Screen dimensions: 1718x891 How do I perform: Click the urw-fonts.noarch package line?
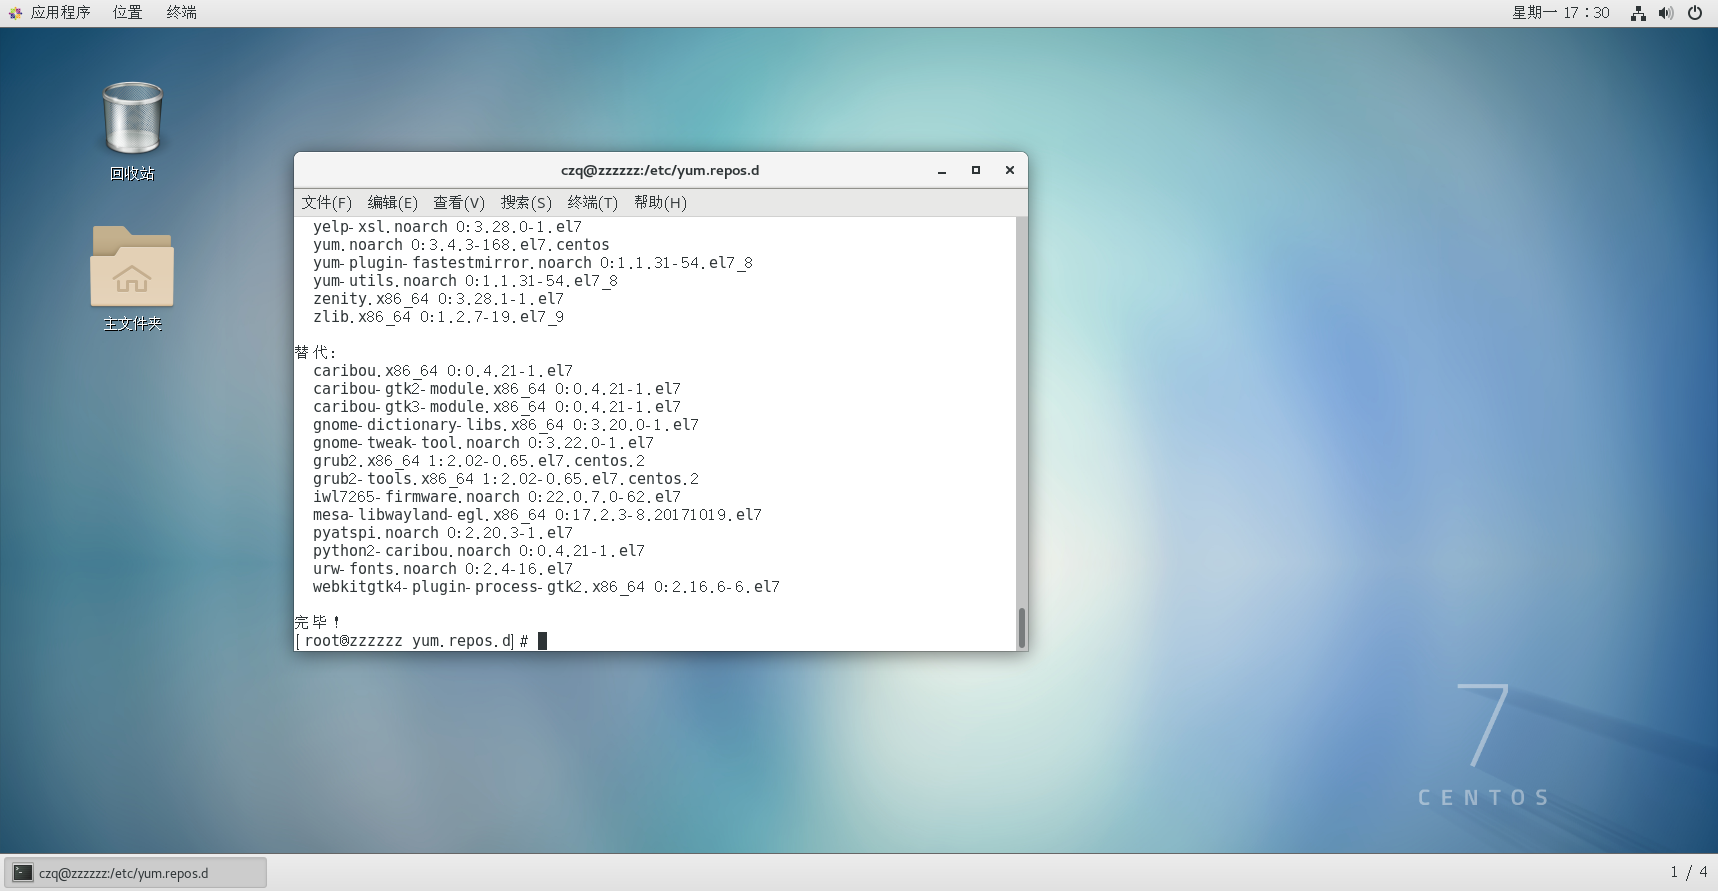coord(443,569)
